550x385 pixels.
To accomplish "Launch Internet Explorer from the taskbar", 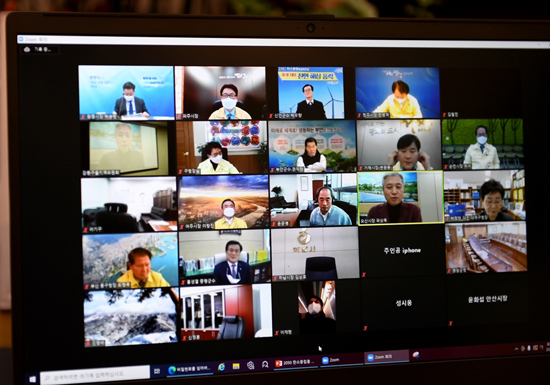I will tap(221, 367).
